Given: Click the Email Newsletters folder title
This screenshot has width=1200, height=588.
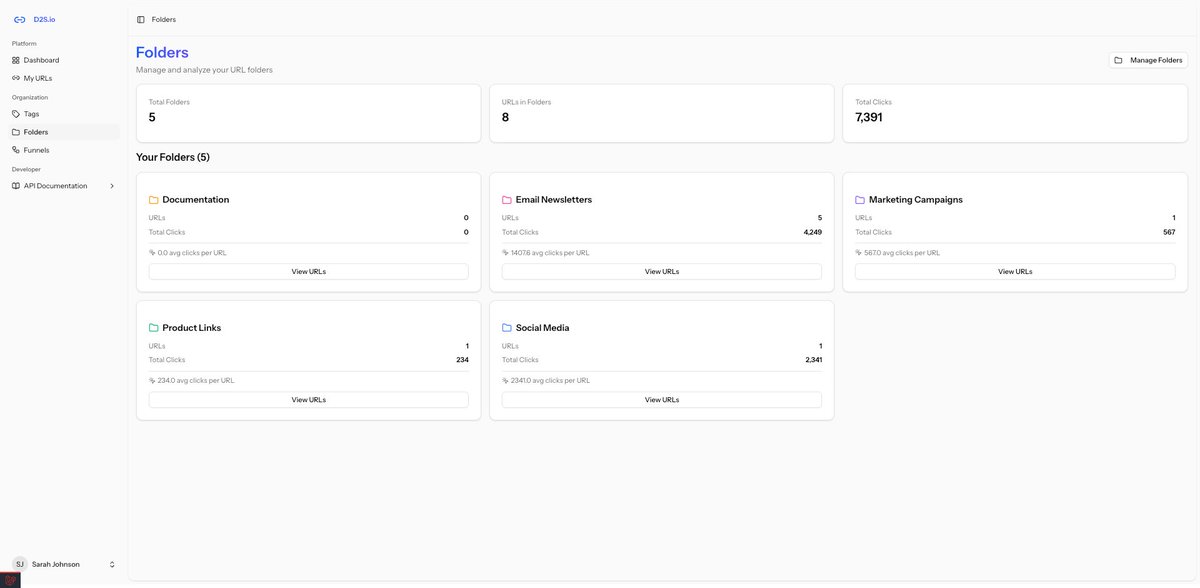Looking at the screenshot, I should click(554, 200).
